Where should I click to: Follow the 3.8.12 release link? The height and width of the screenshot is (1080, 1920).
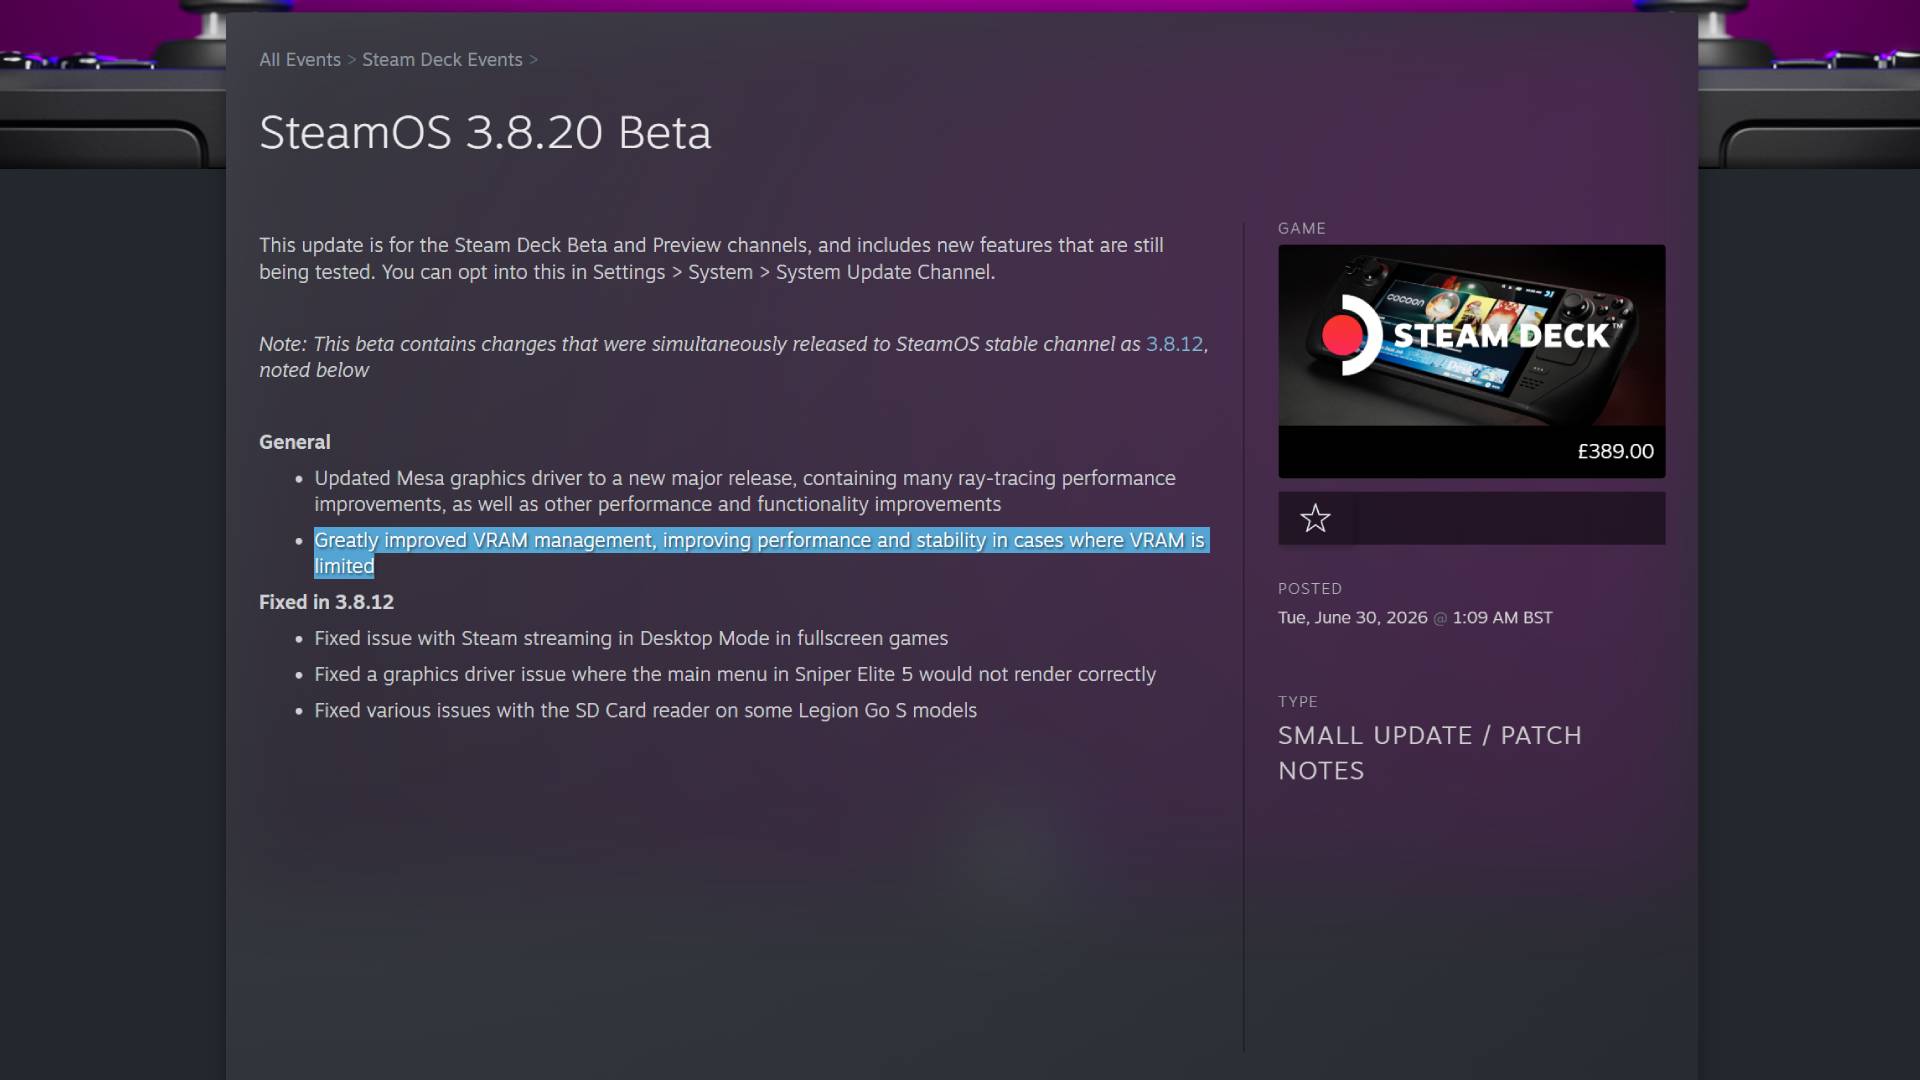(x=1174, y=344)
